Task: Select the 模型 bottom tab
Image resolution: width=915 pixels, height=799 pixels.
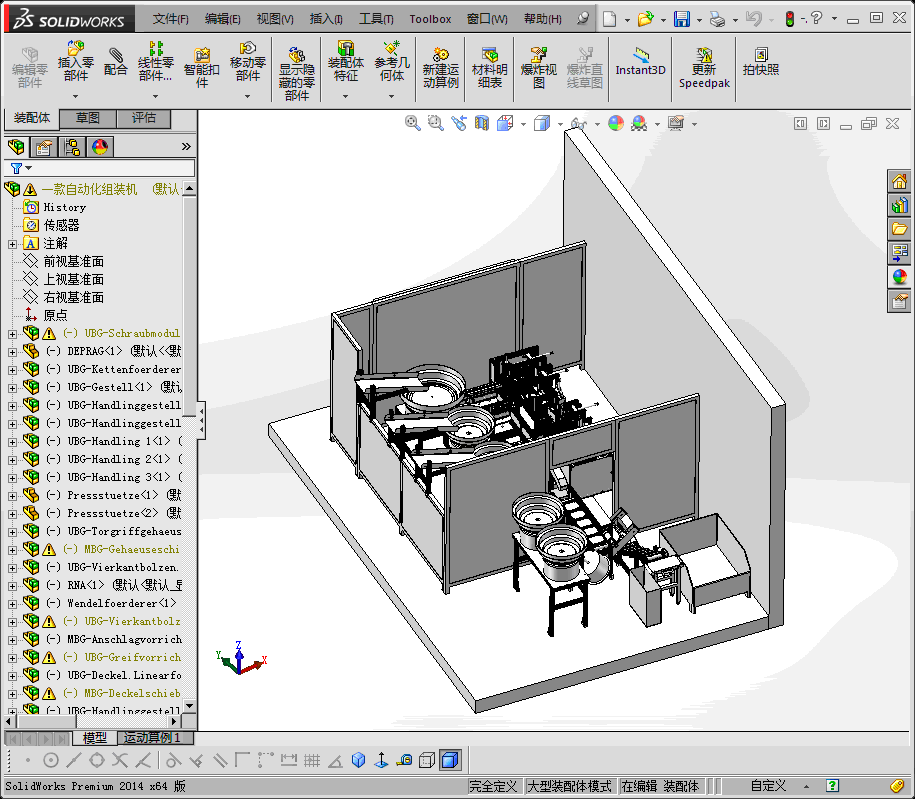Action: tap(95, 738)
